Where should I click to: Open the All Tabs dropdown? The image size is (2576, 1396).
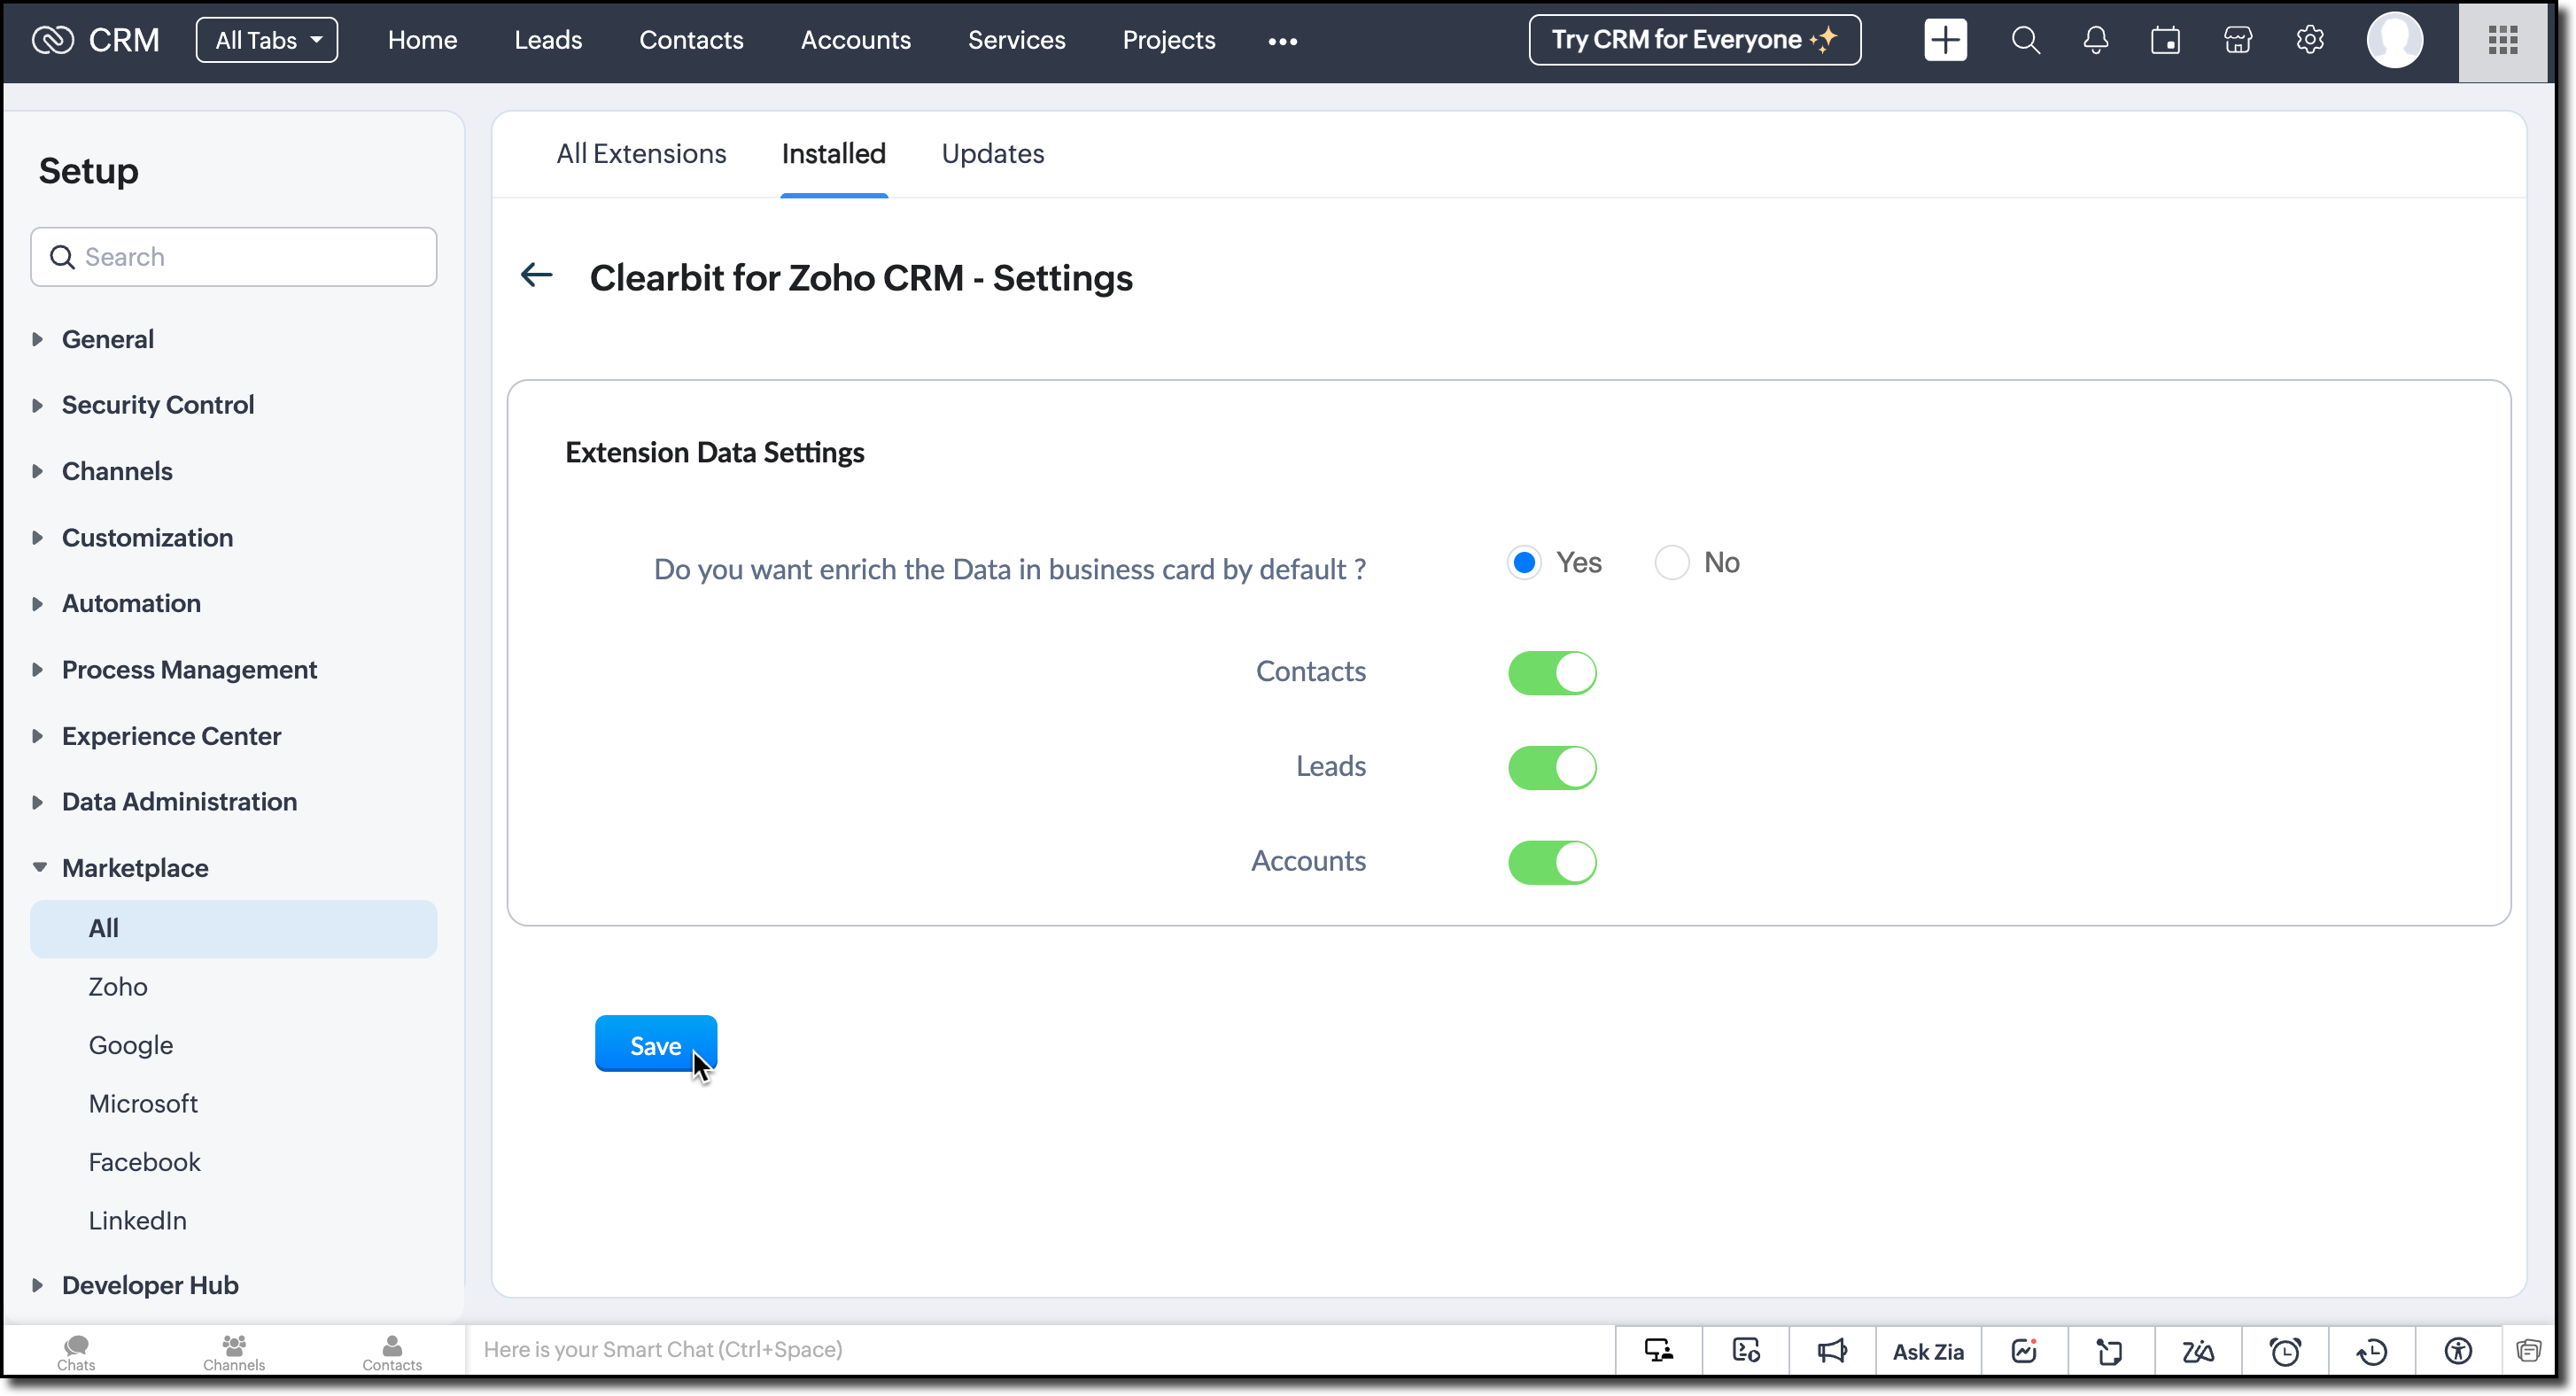(267, 40)
